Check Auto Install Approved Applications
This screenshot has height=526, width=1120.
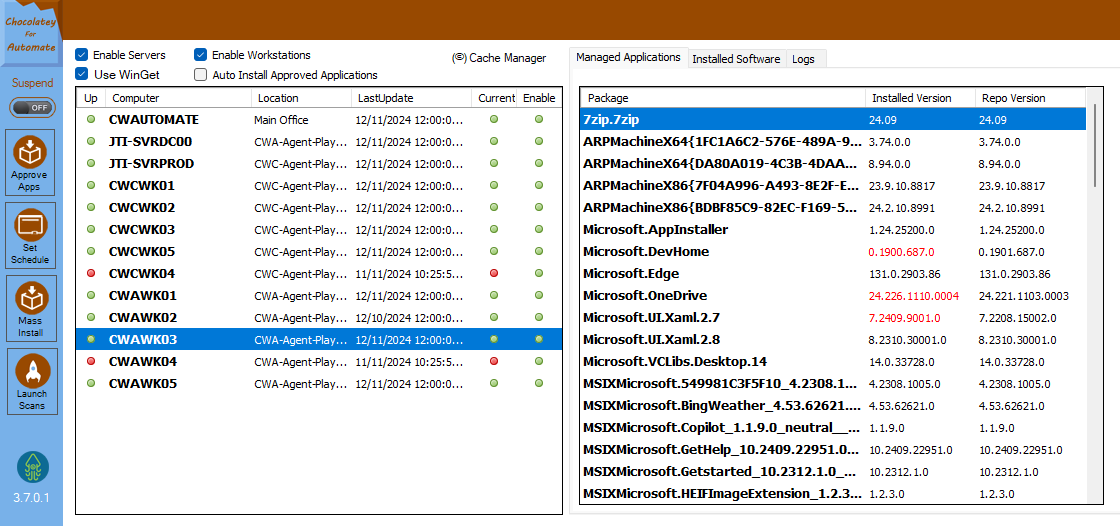pyautogui.click(x=201, y=74)
